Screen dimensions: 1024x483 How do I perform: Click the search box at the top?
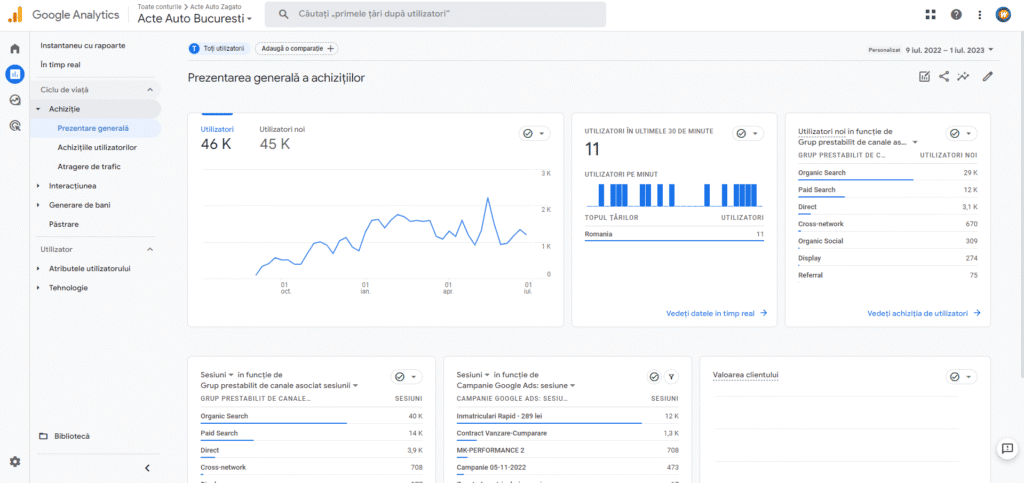[x=435, y=14]
